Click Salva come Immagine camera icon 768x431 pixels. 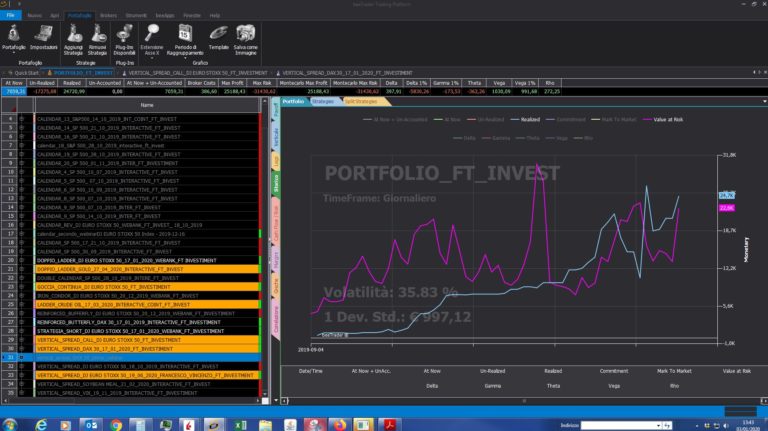pyautogui.click(x=246, y=40)
